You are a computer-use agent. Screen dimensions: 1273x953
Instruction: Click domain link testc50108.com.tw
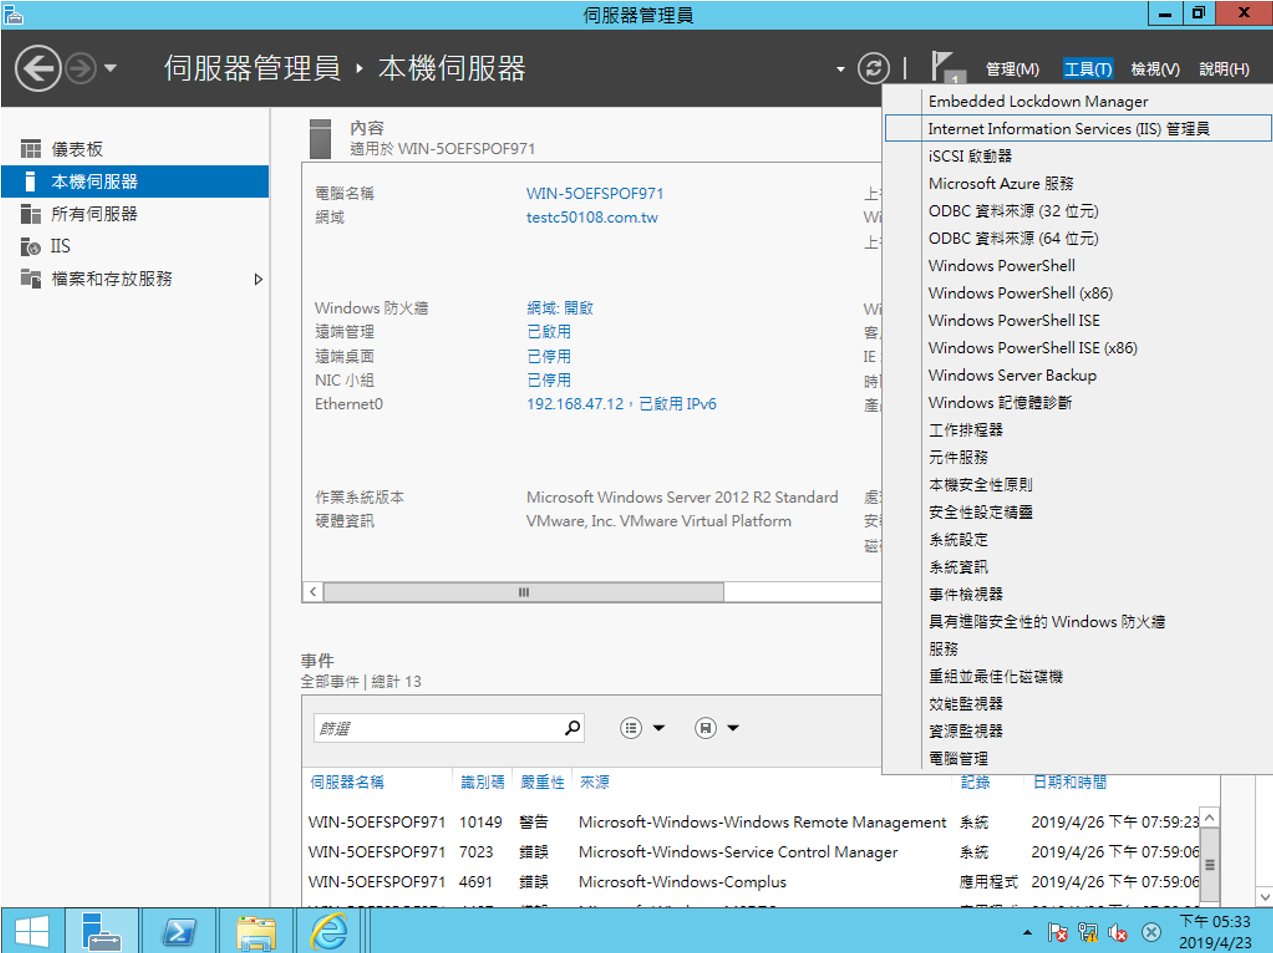click(592, 217)
